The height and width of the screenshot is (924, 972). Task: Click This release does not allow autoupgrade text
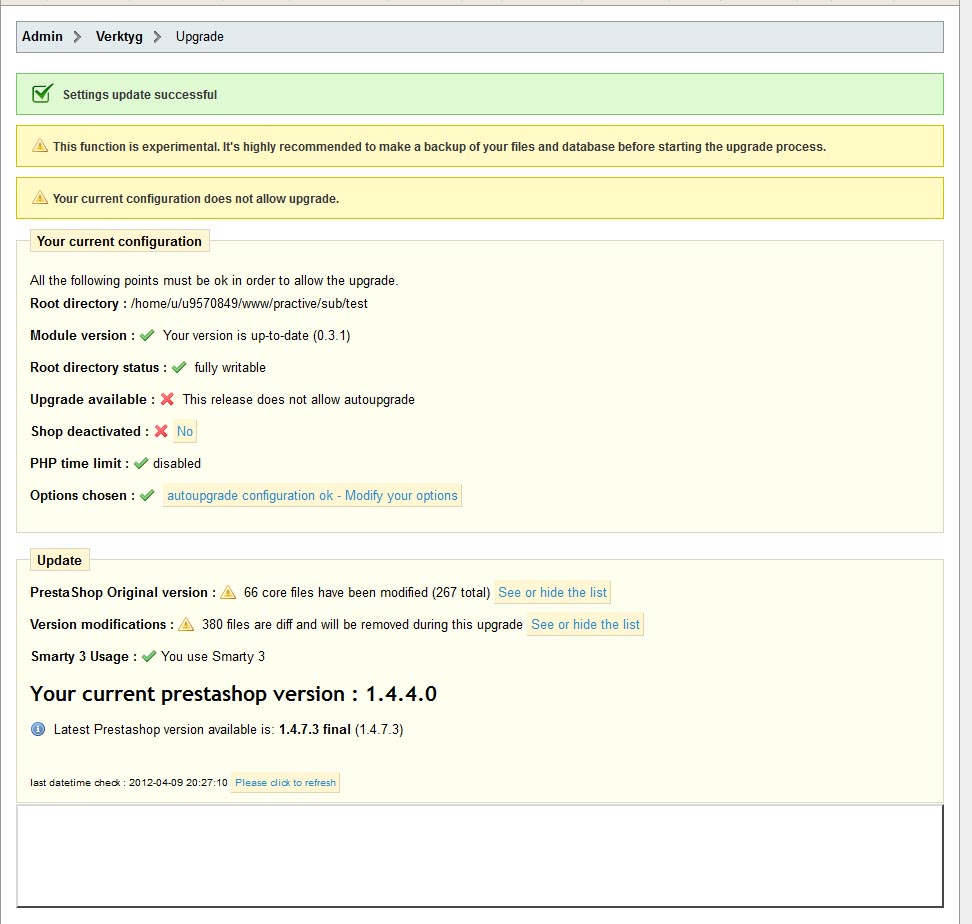click(x=299, y=400)
